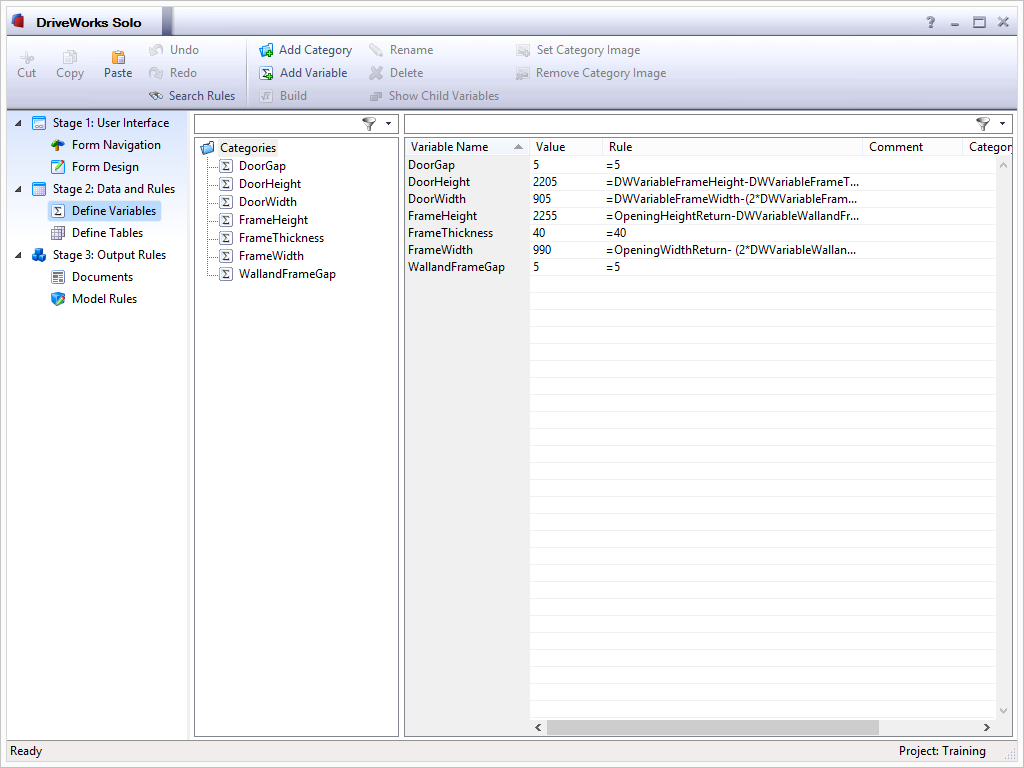Click the Add Category icon
Screen dimensions: 1024x768
tap(266, 50)
